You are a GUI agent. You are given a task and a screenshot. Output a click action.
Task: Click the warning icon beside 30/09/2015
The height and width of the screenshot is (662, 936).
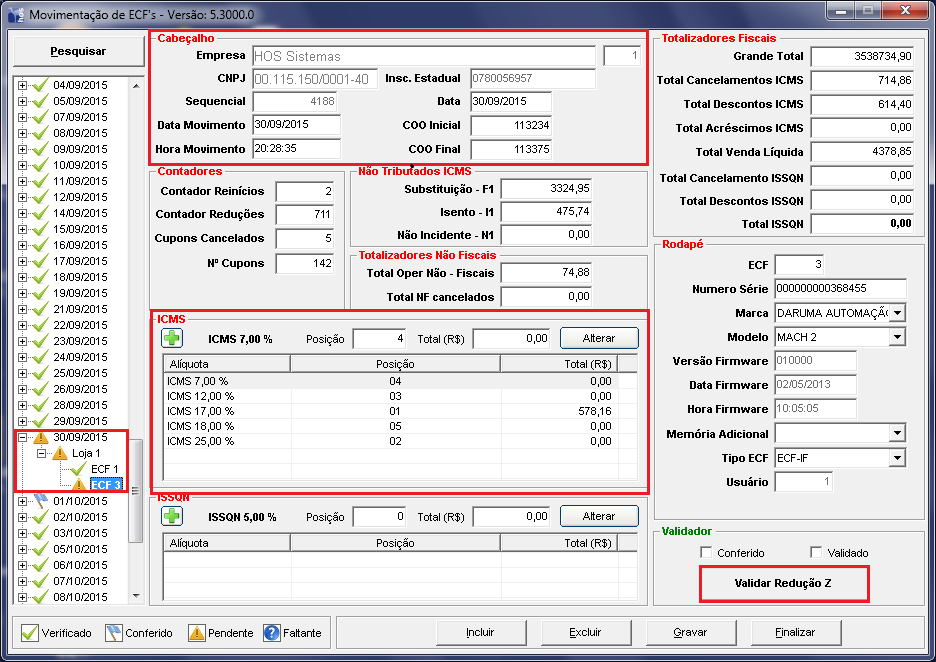pos(41,438)
